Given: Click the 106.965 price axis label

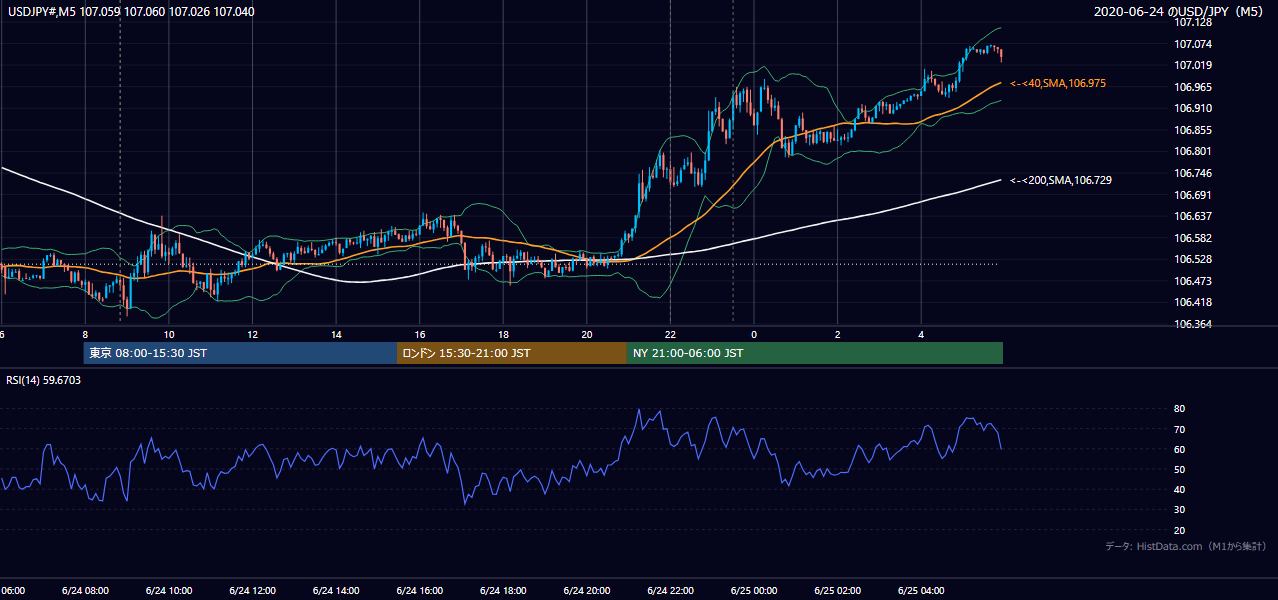Looking at the screenshot, I should tap(1194, 87).
